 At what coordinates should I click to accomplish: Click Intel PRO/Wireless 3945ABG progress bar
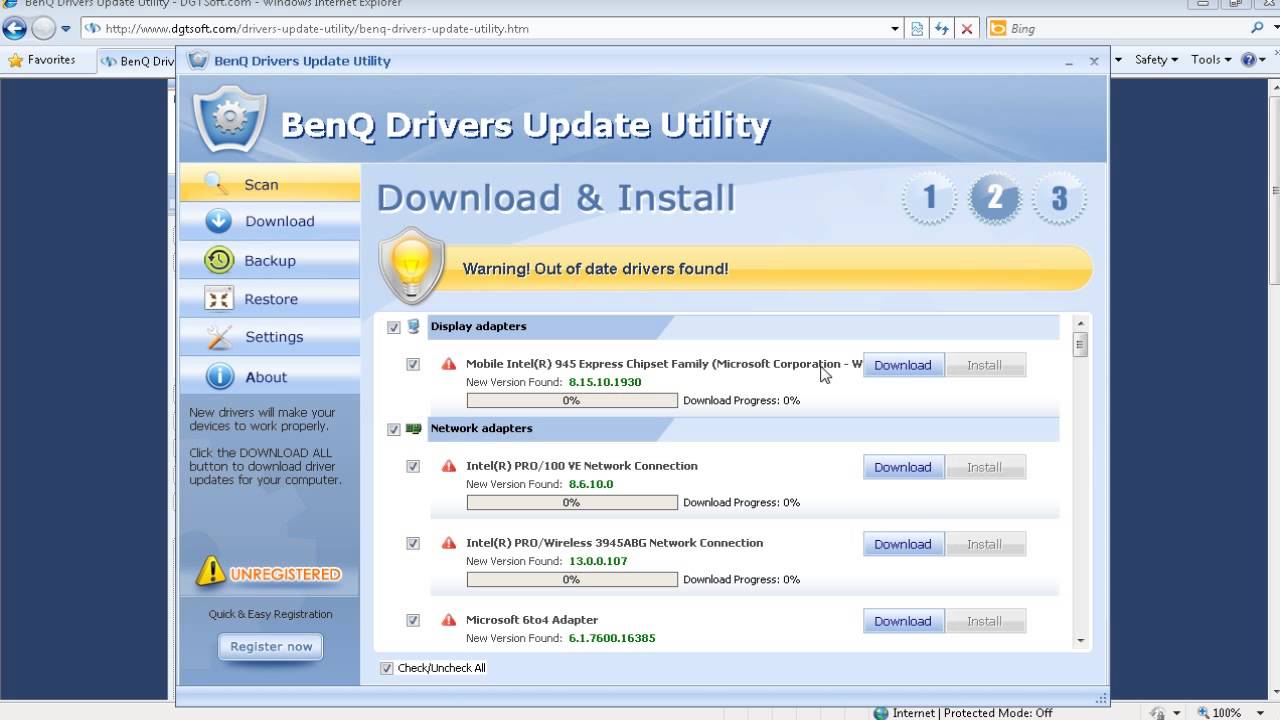pos(572,579)
